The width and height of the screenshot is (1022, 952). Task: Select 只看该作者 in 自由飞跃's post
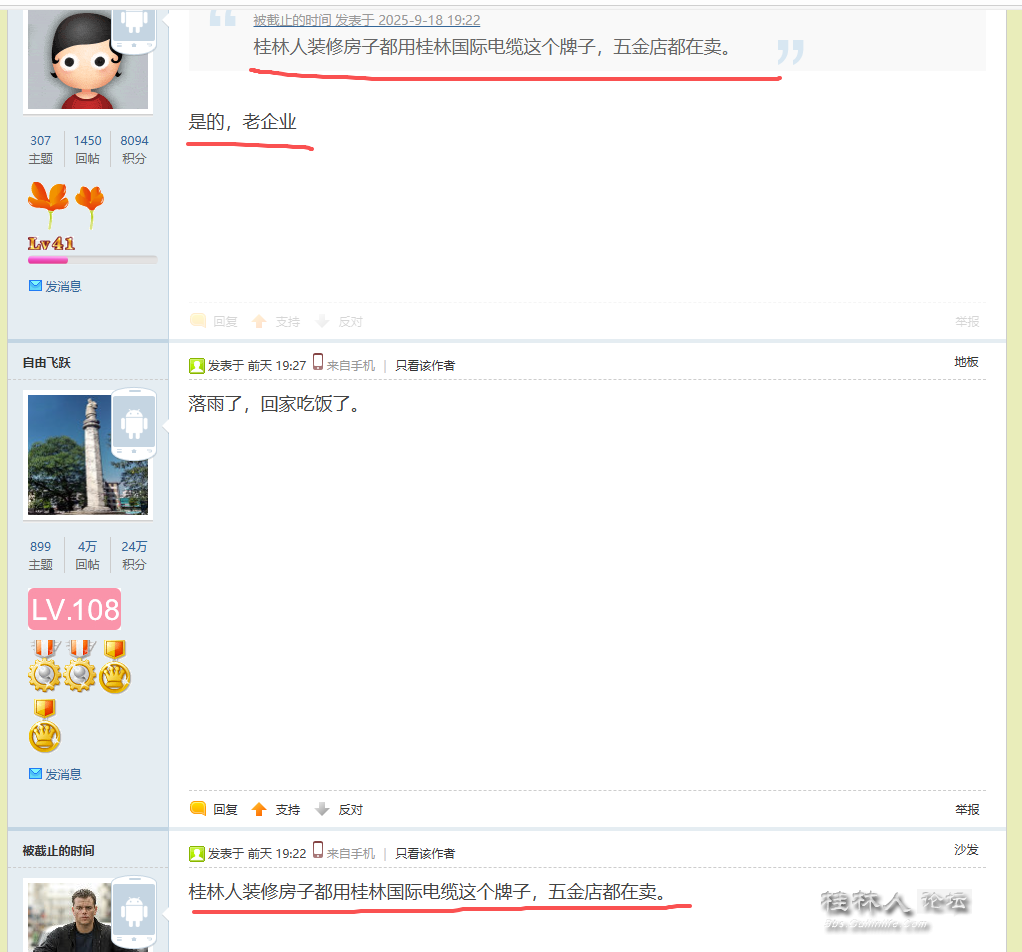pos(425,366)
